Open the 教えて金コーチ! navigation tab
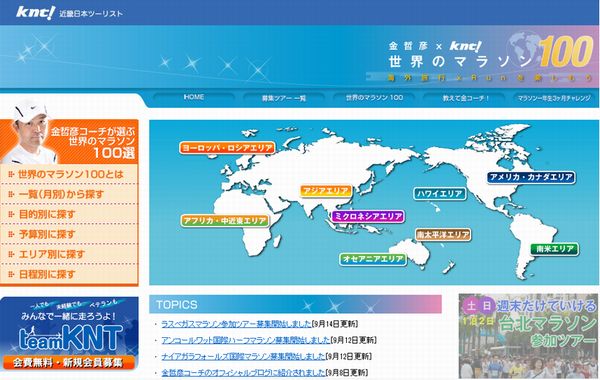Viewport: 600px width, 380px height. point(465,98)
